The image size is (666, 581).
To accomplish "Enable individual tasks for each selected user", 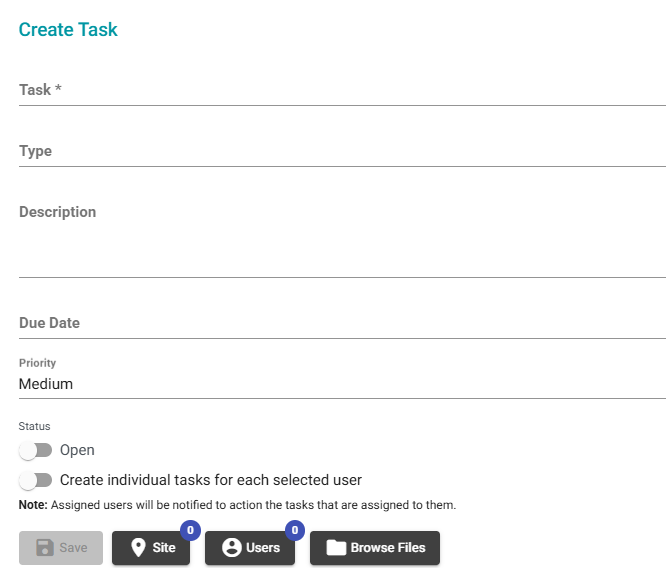I will tap(35, 480).
